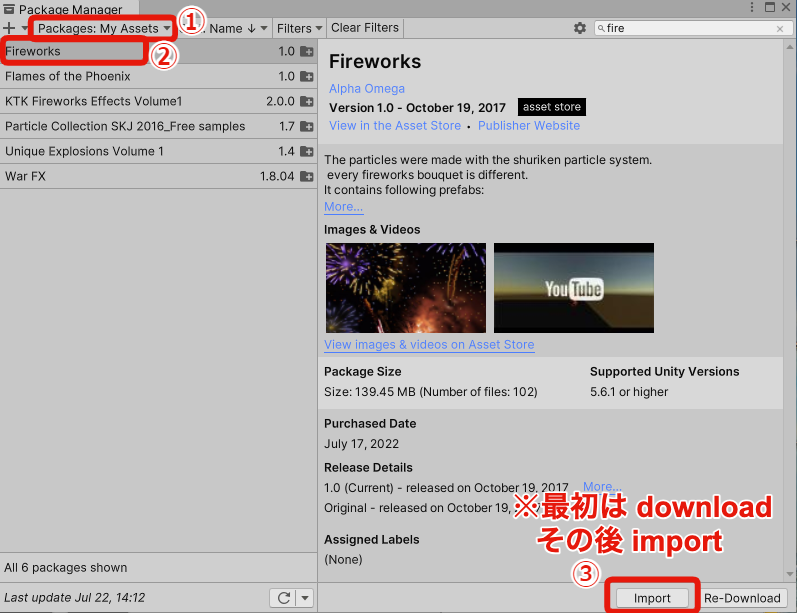
Task: Select the Fireworks package row
Action: [x=158, y=51]
